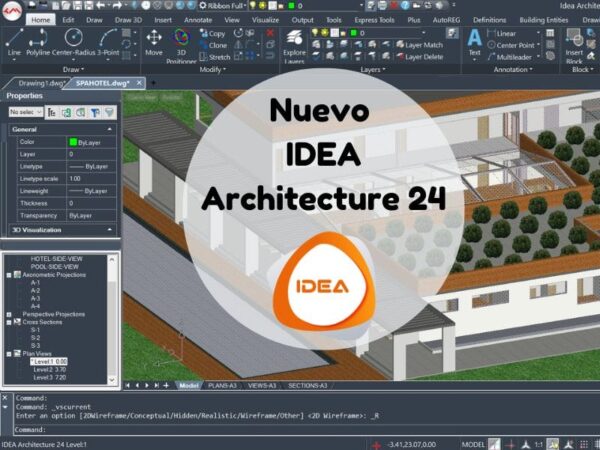Select the Level1 0.00 plan view

click(49, 361)
